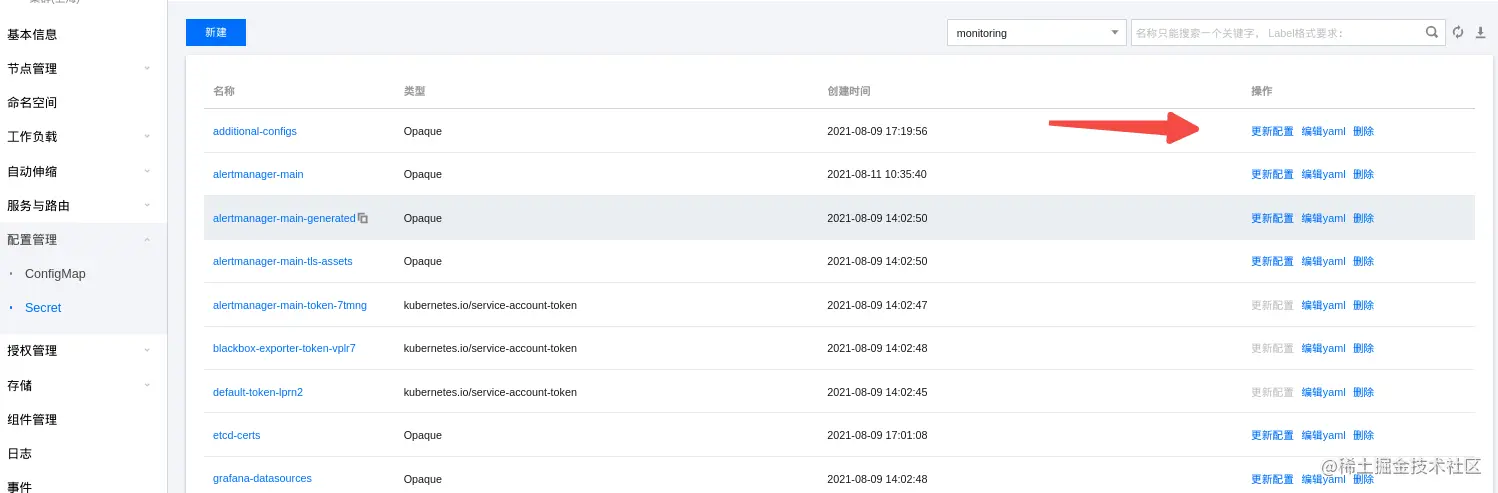Click the 2021-08-09 17:01:08 creation time
The width and height of the screenshot is (1498, 493).
pos(877,435)
